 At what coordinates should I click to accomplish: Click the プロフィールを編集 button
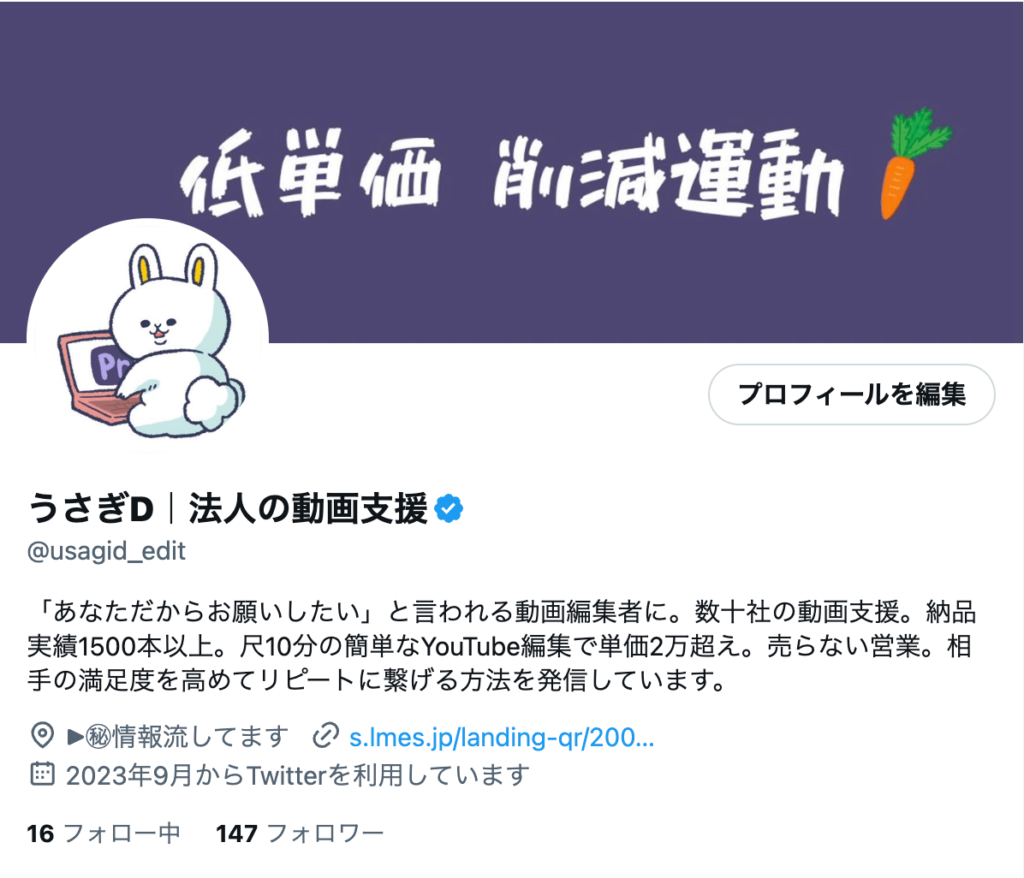click(x=852, y=395)
